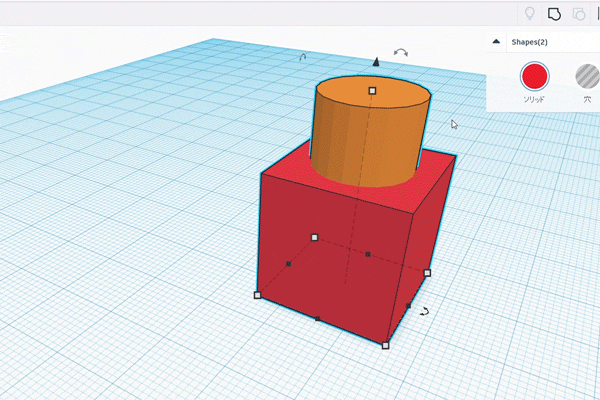Click the black midpoint handle on right bottom edge

(408, 305)
